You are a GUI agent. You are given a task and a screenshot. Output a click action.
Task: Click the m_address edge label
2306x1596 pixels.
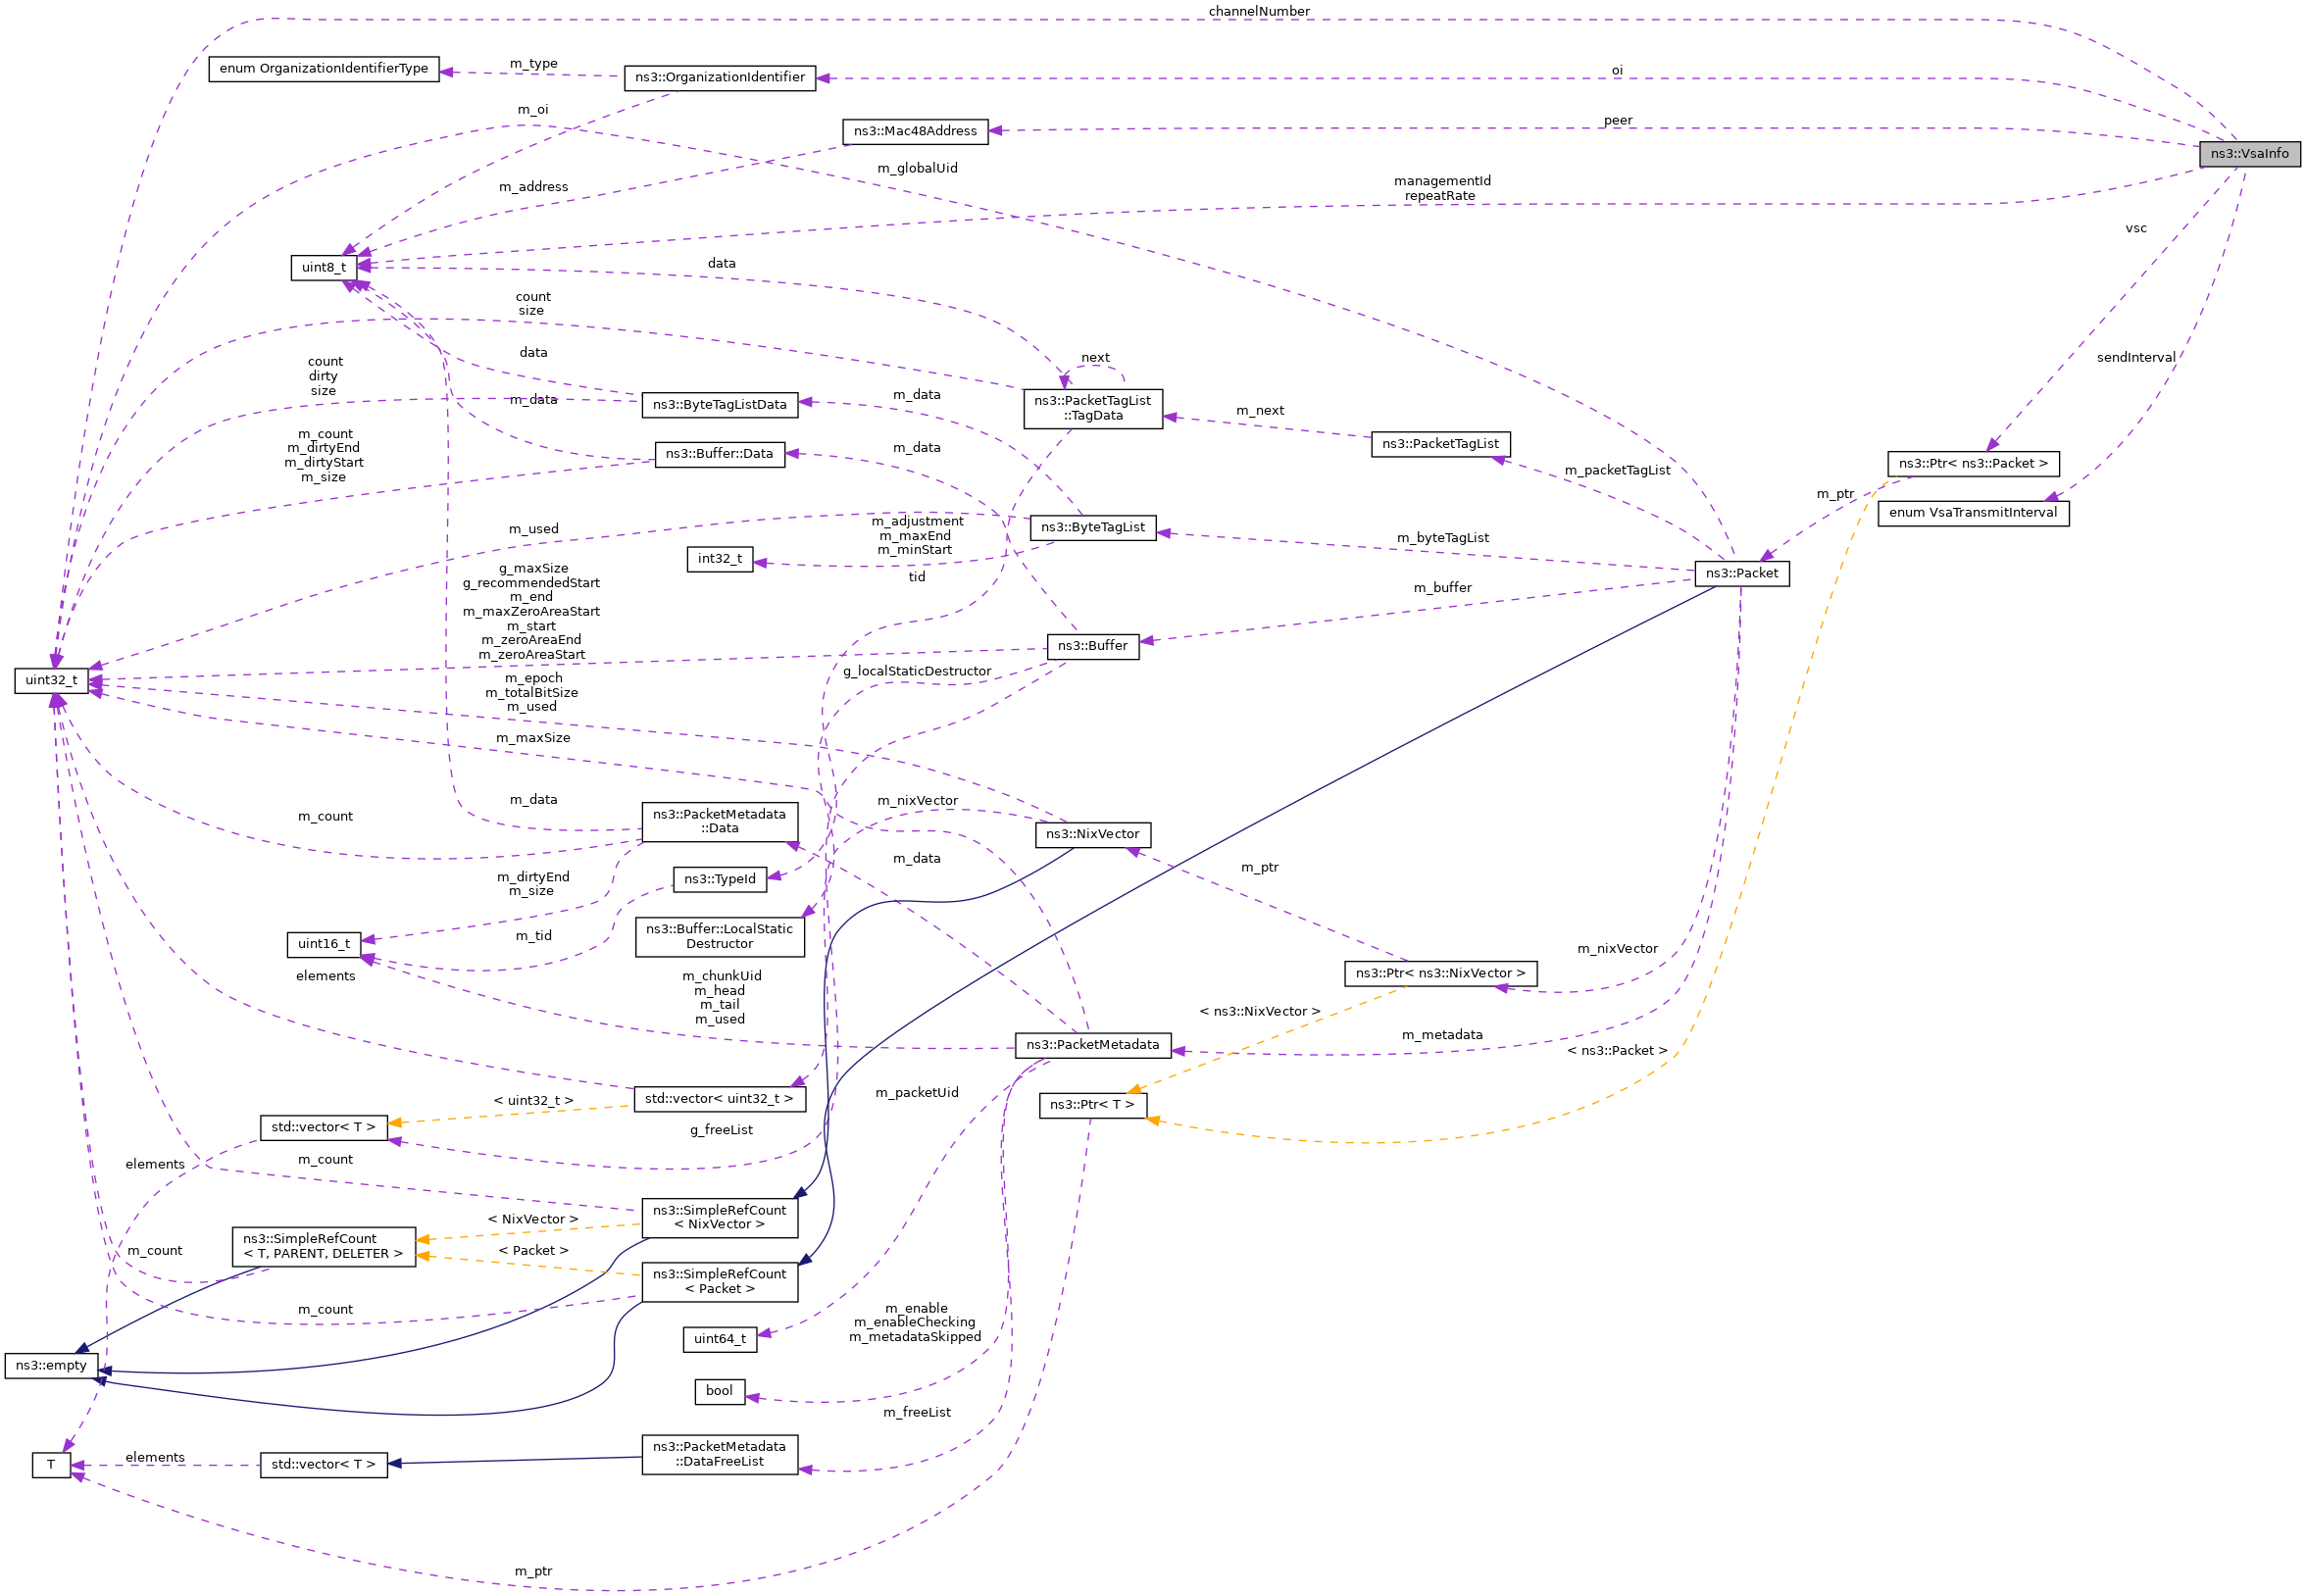pyautogui.click(x=533, y=188)
